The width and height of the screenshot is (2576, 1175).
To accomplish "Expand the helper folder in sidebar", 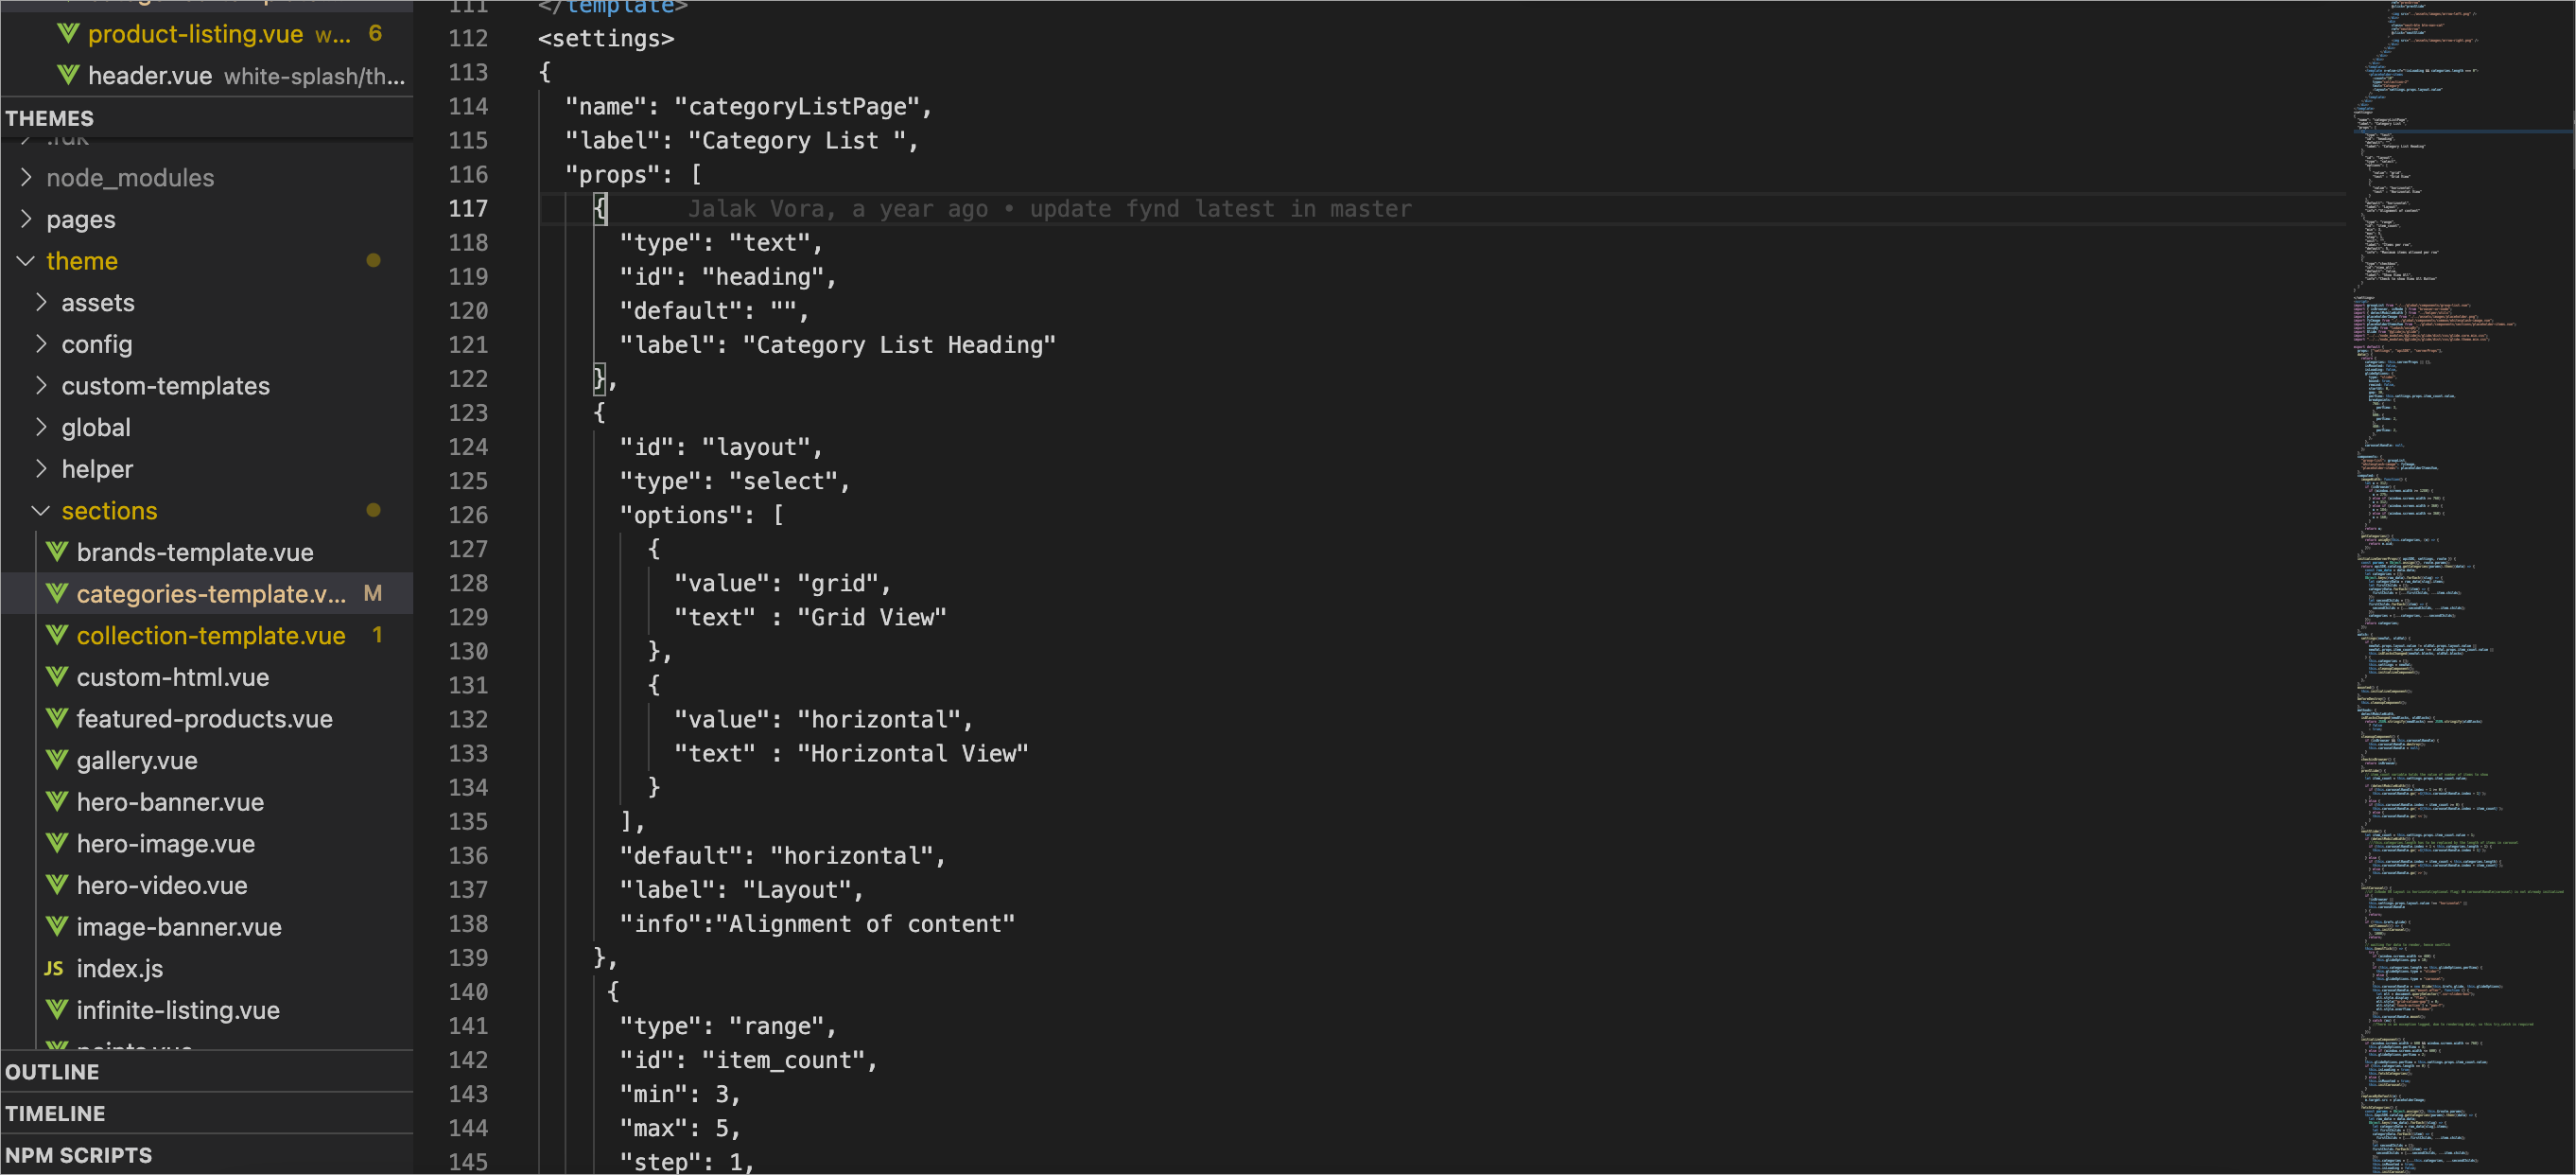I will click(94, 466).
